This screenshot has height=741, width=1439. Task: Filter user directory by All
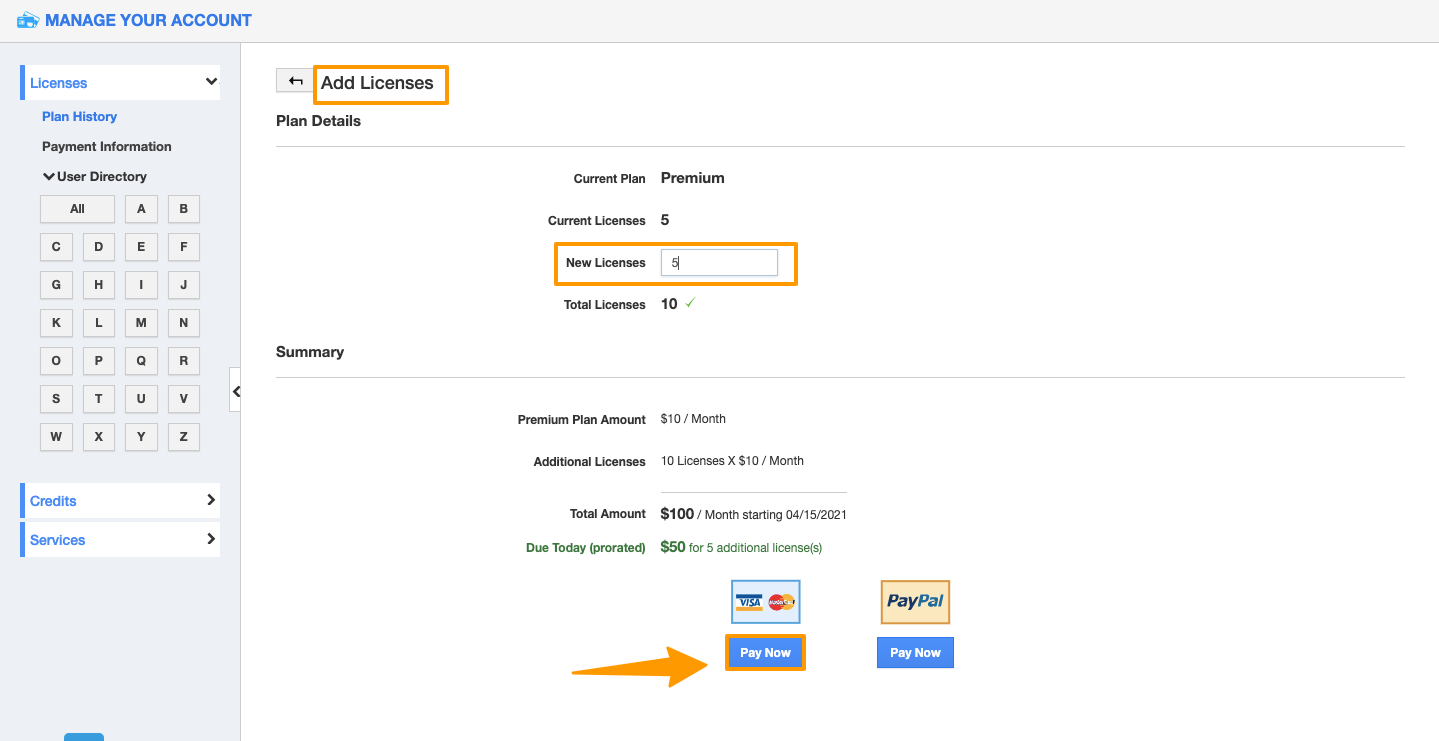[x=77, y=209]
